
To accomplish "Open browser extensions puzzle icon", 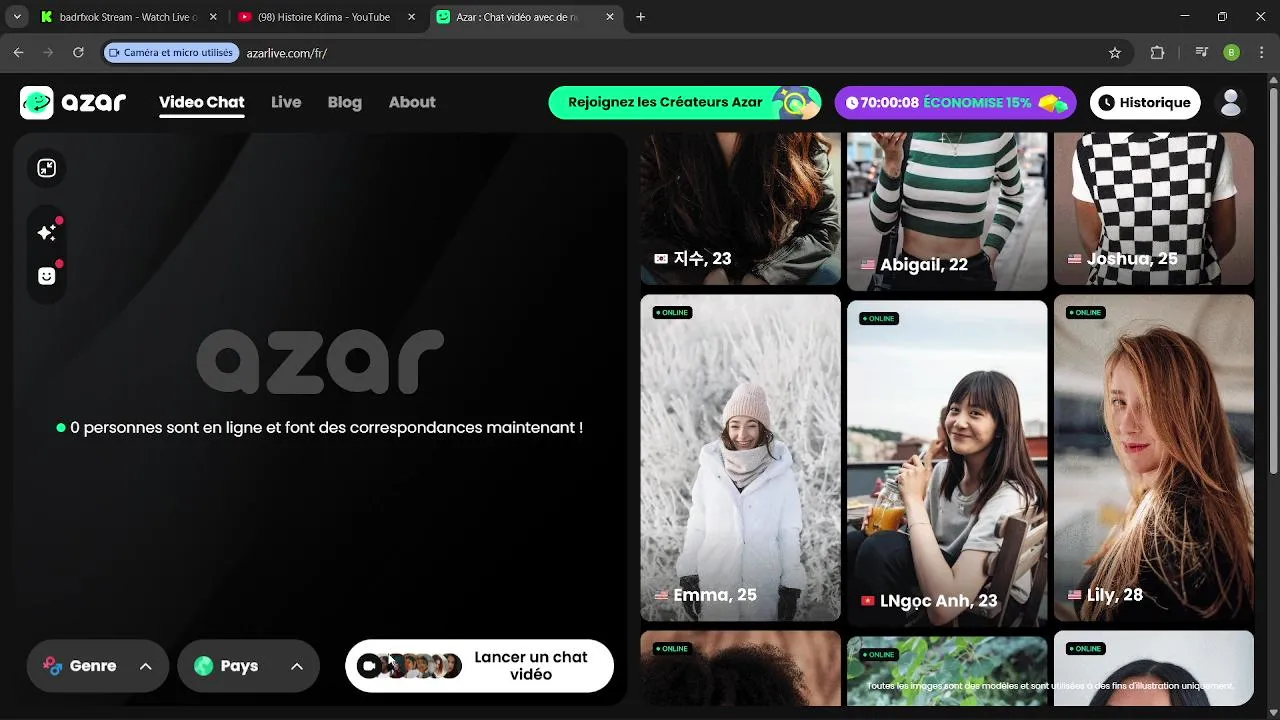I will [1158, 53].
